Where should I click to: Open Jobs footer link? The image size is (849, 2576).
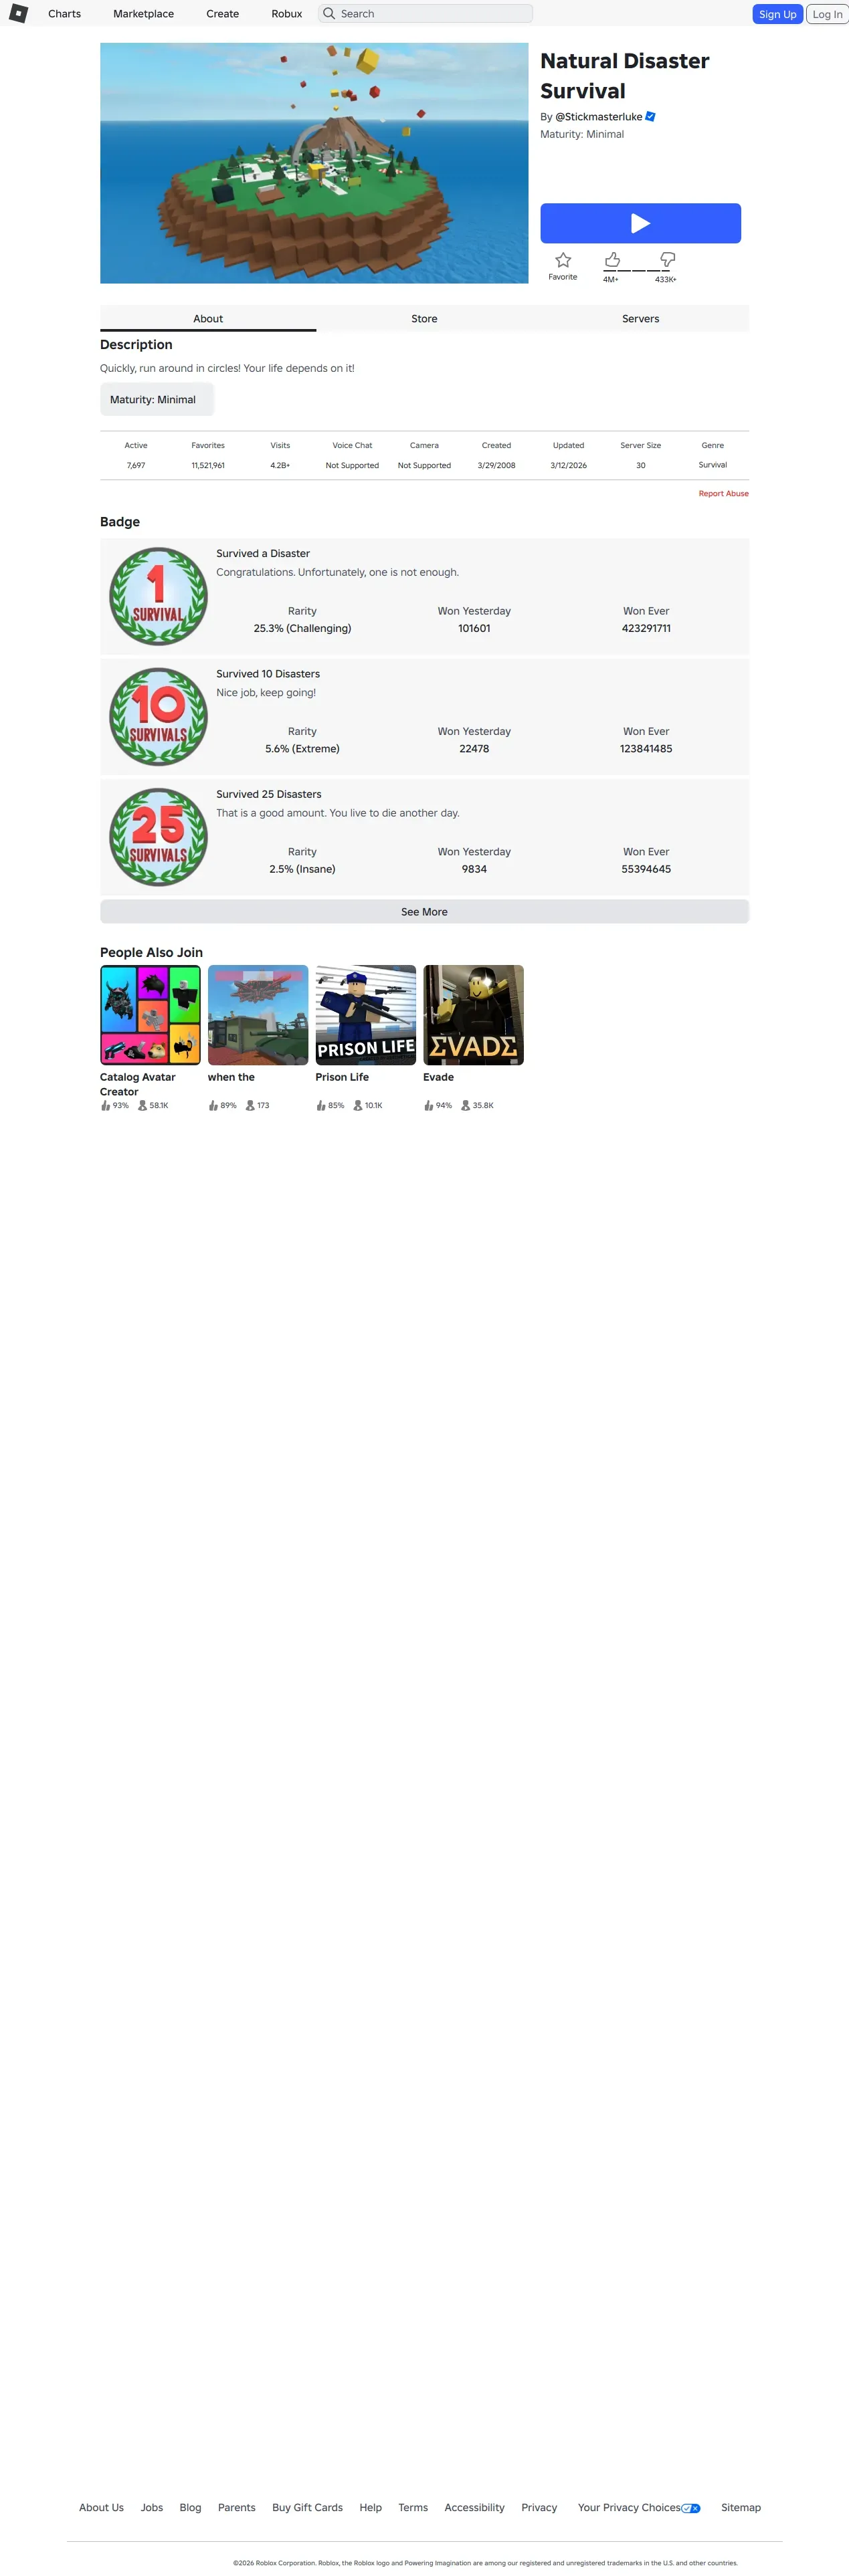[x=152, y=2507]
